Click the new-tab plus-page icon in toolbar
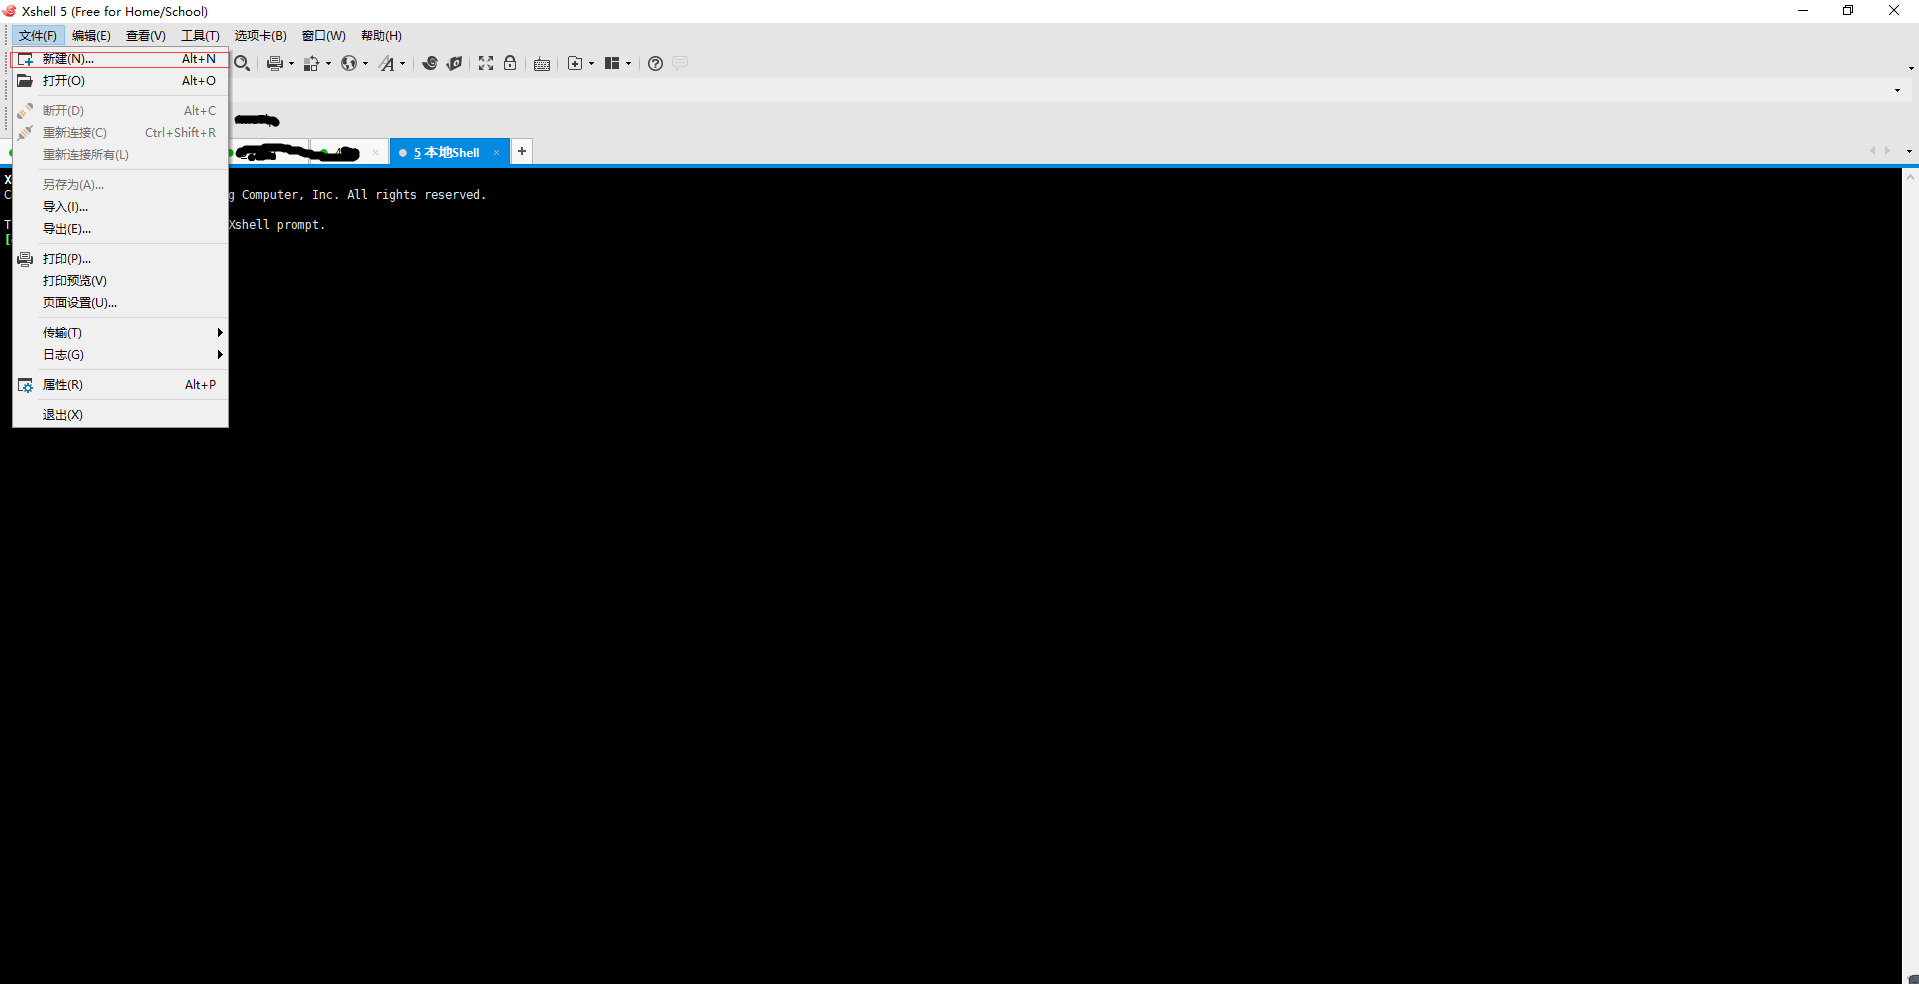 (x=575, y=63)
